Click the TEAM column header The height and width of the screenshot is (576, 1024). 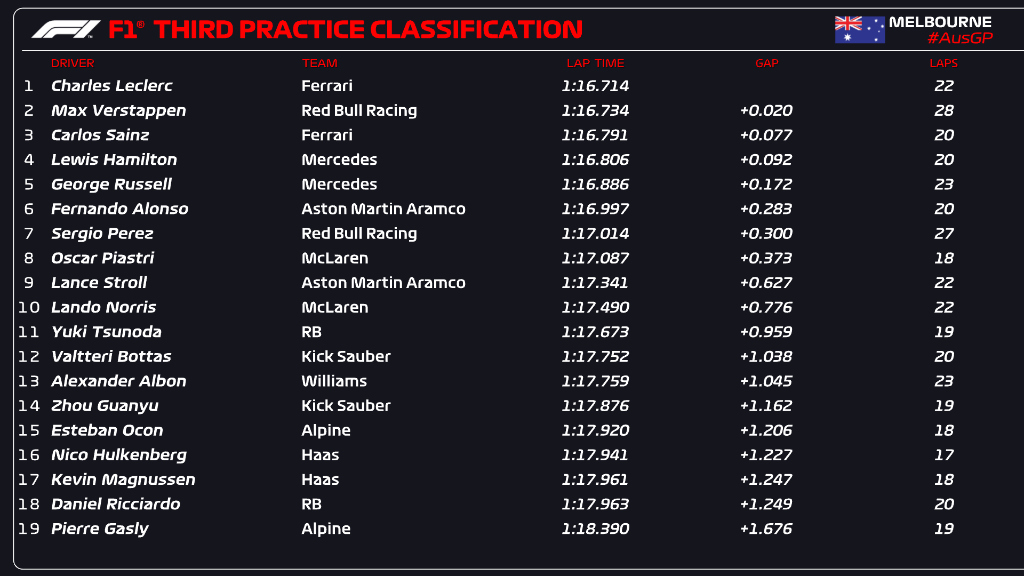pyautogui.click(x=320, y=63)
